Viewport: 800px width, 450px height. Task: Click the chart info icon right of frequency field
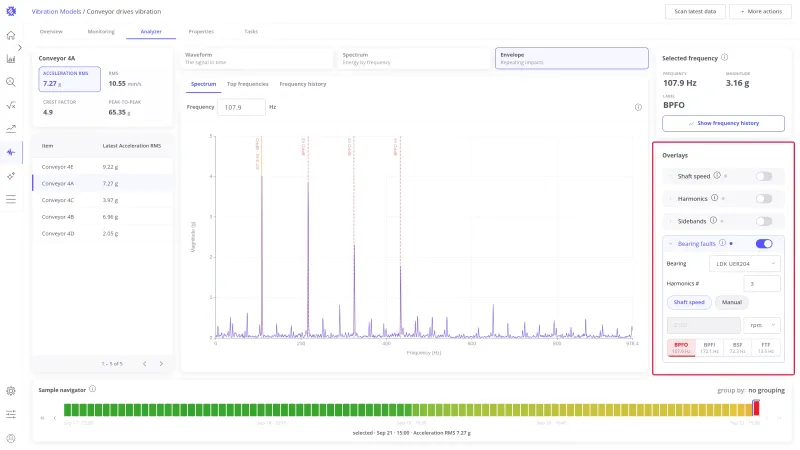point(638,107)
